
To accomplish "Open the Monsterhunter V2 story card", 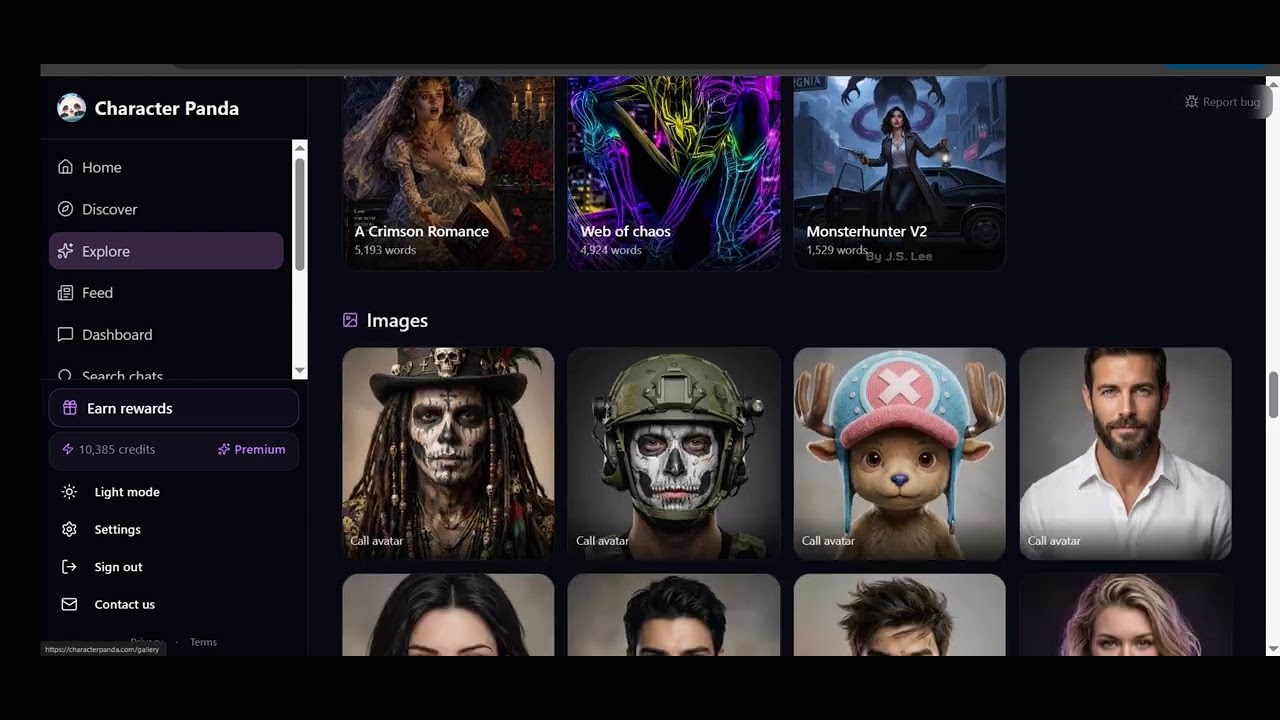I will coord(900,173).
